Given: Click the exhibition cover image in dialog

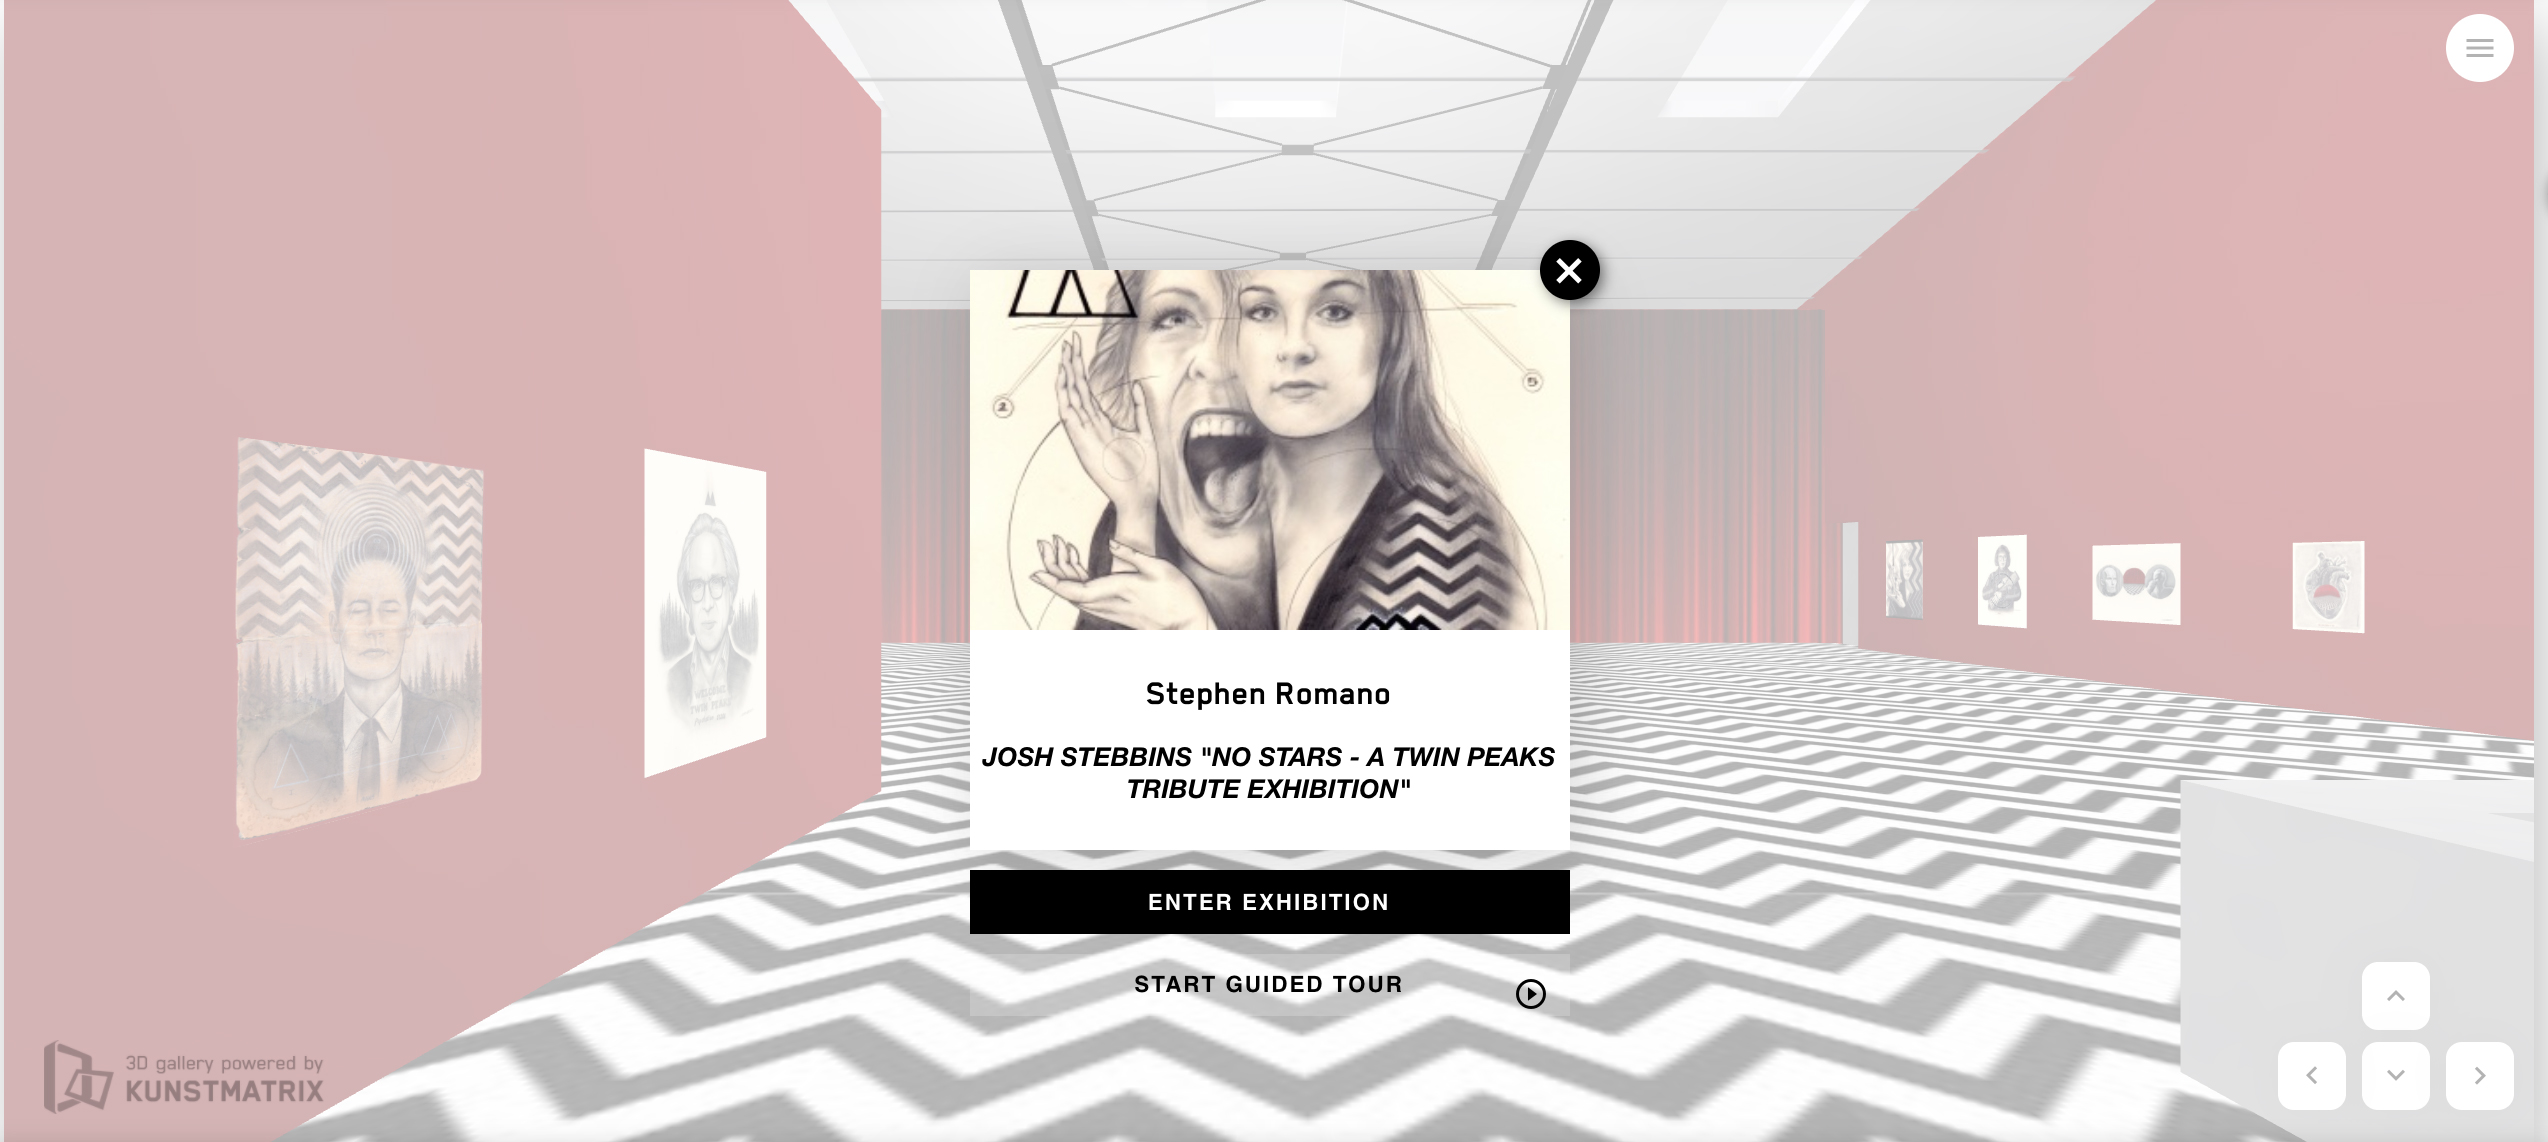Looking at the screenshot, I should (1269, 450).
